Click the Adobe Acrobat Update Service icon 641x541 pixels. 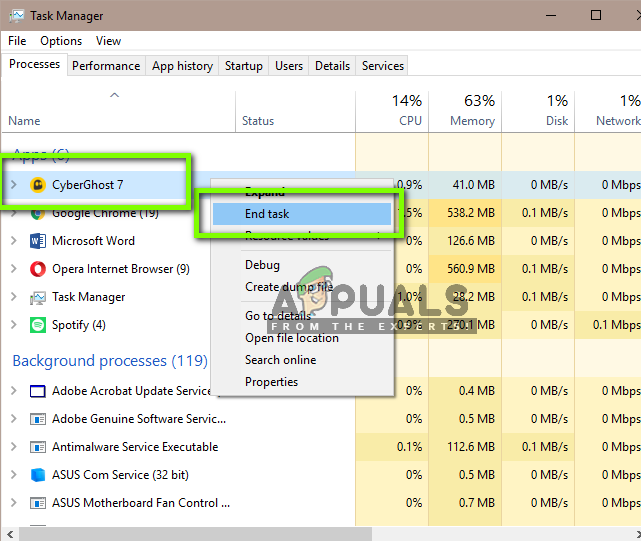pos(38,391)
